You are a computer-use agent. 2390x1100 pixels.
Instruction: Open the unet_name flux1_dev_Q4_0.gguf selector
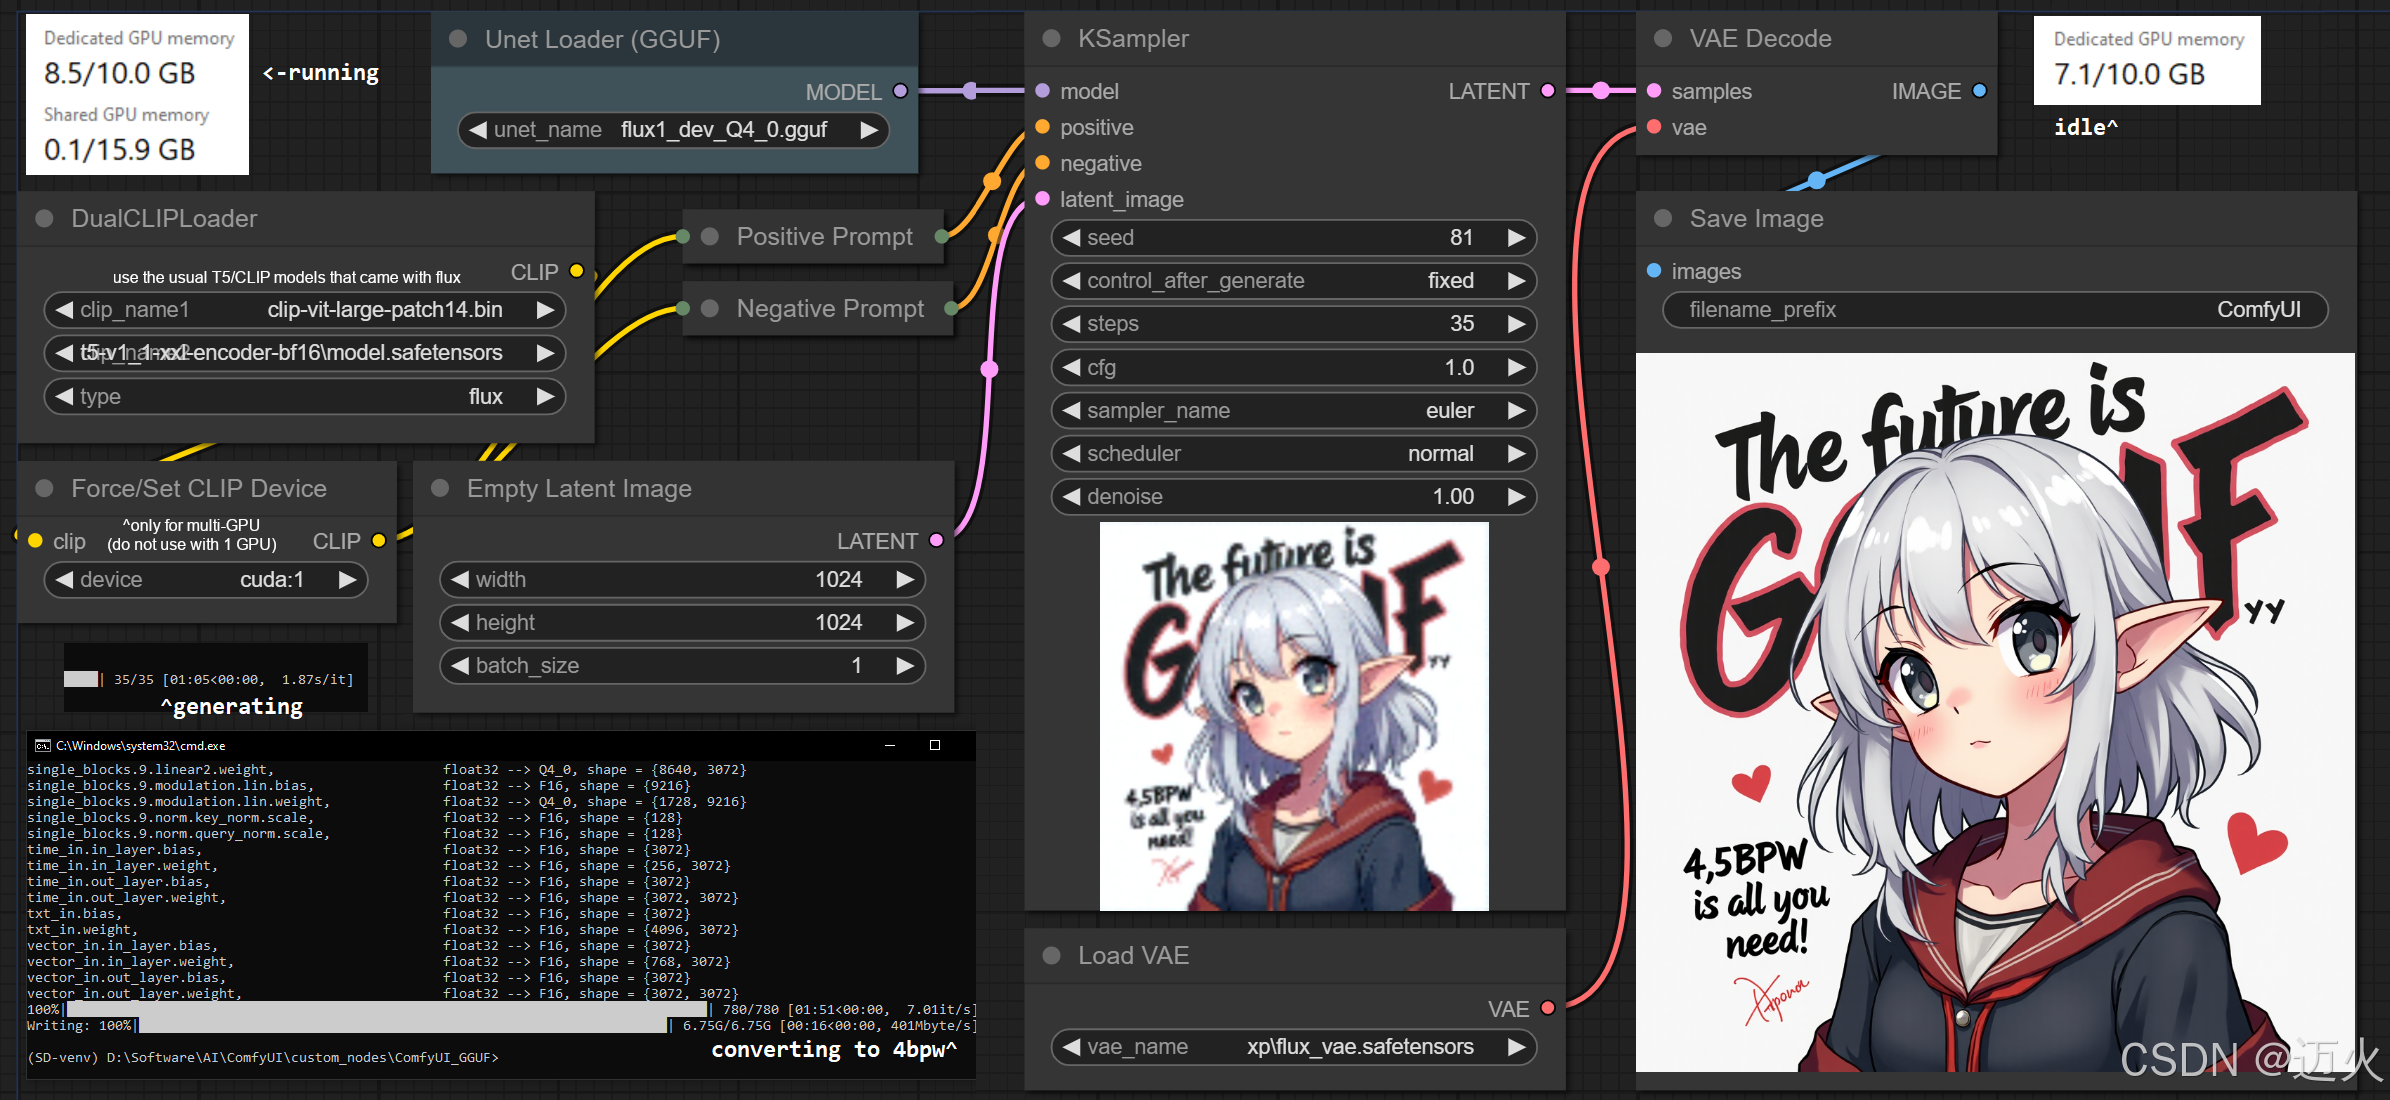pyautogui.click(x=672, y=130)
